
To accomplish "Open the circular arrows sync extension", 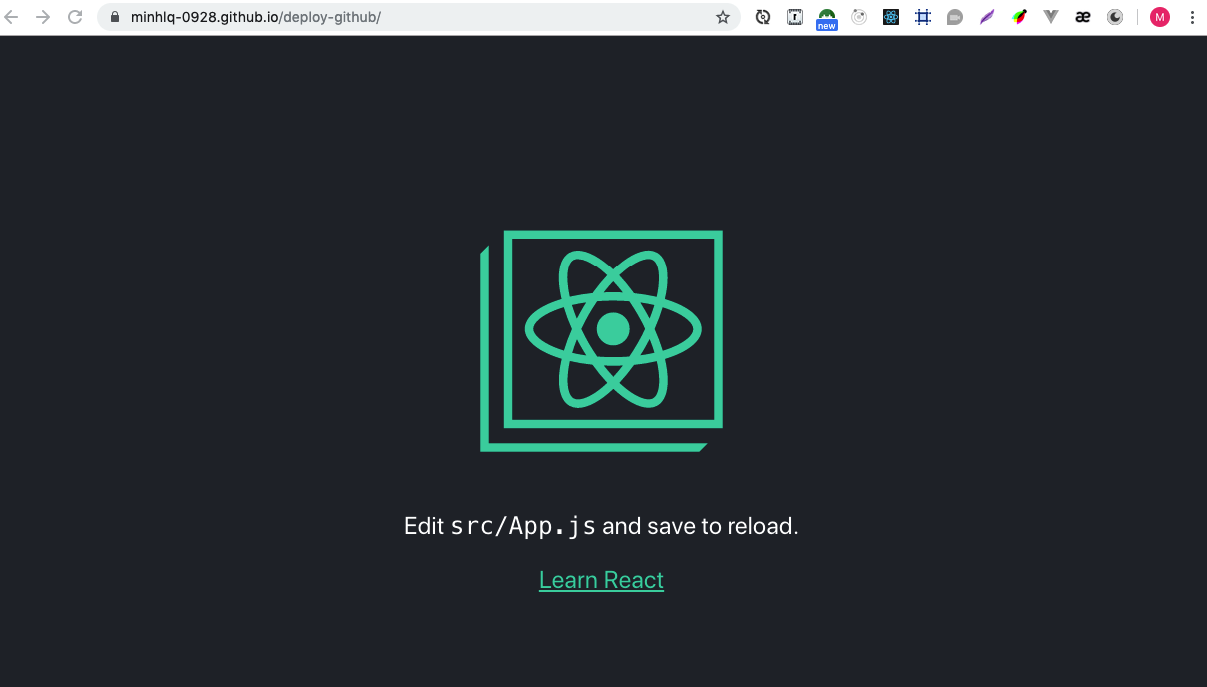I will tap(763, 17).
